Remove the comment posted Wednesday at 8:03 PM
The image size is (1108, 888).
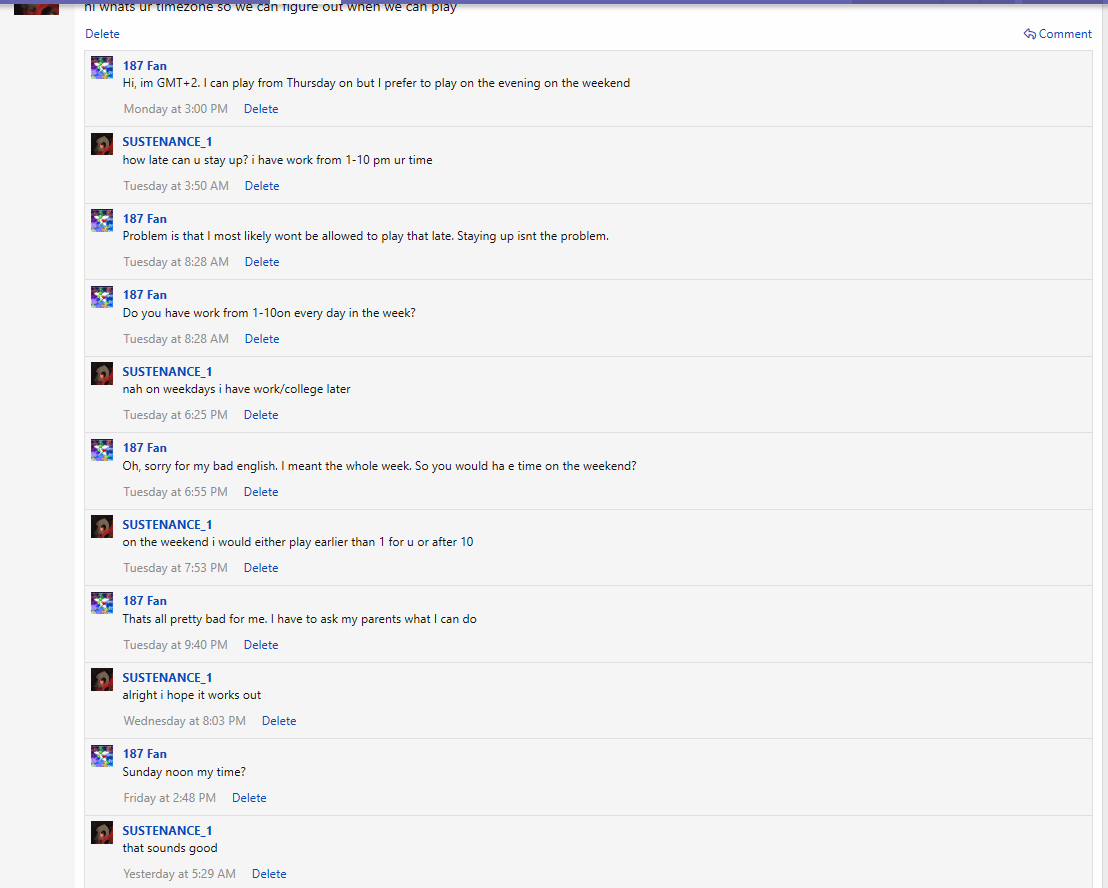pos(279,721)
